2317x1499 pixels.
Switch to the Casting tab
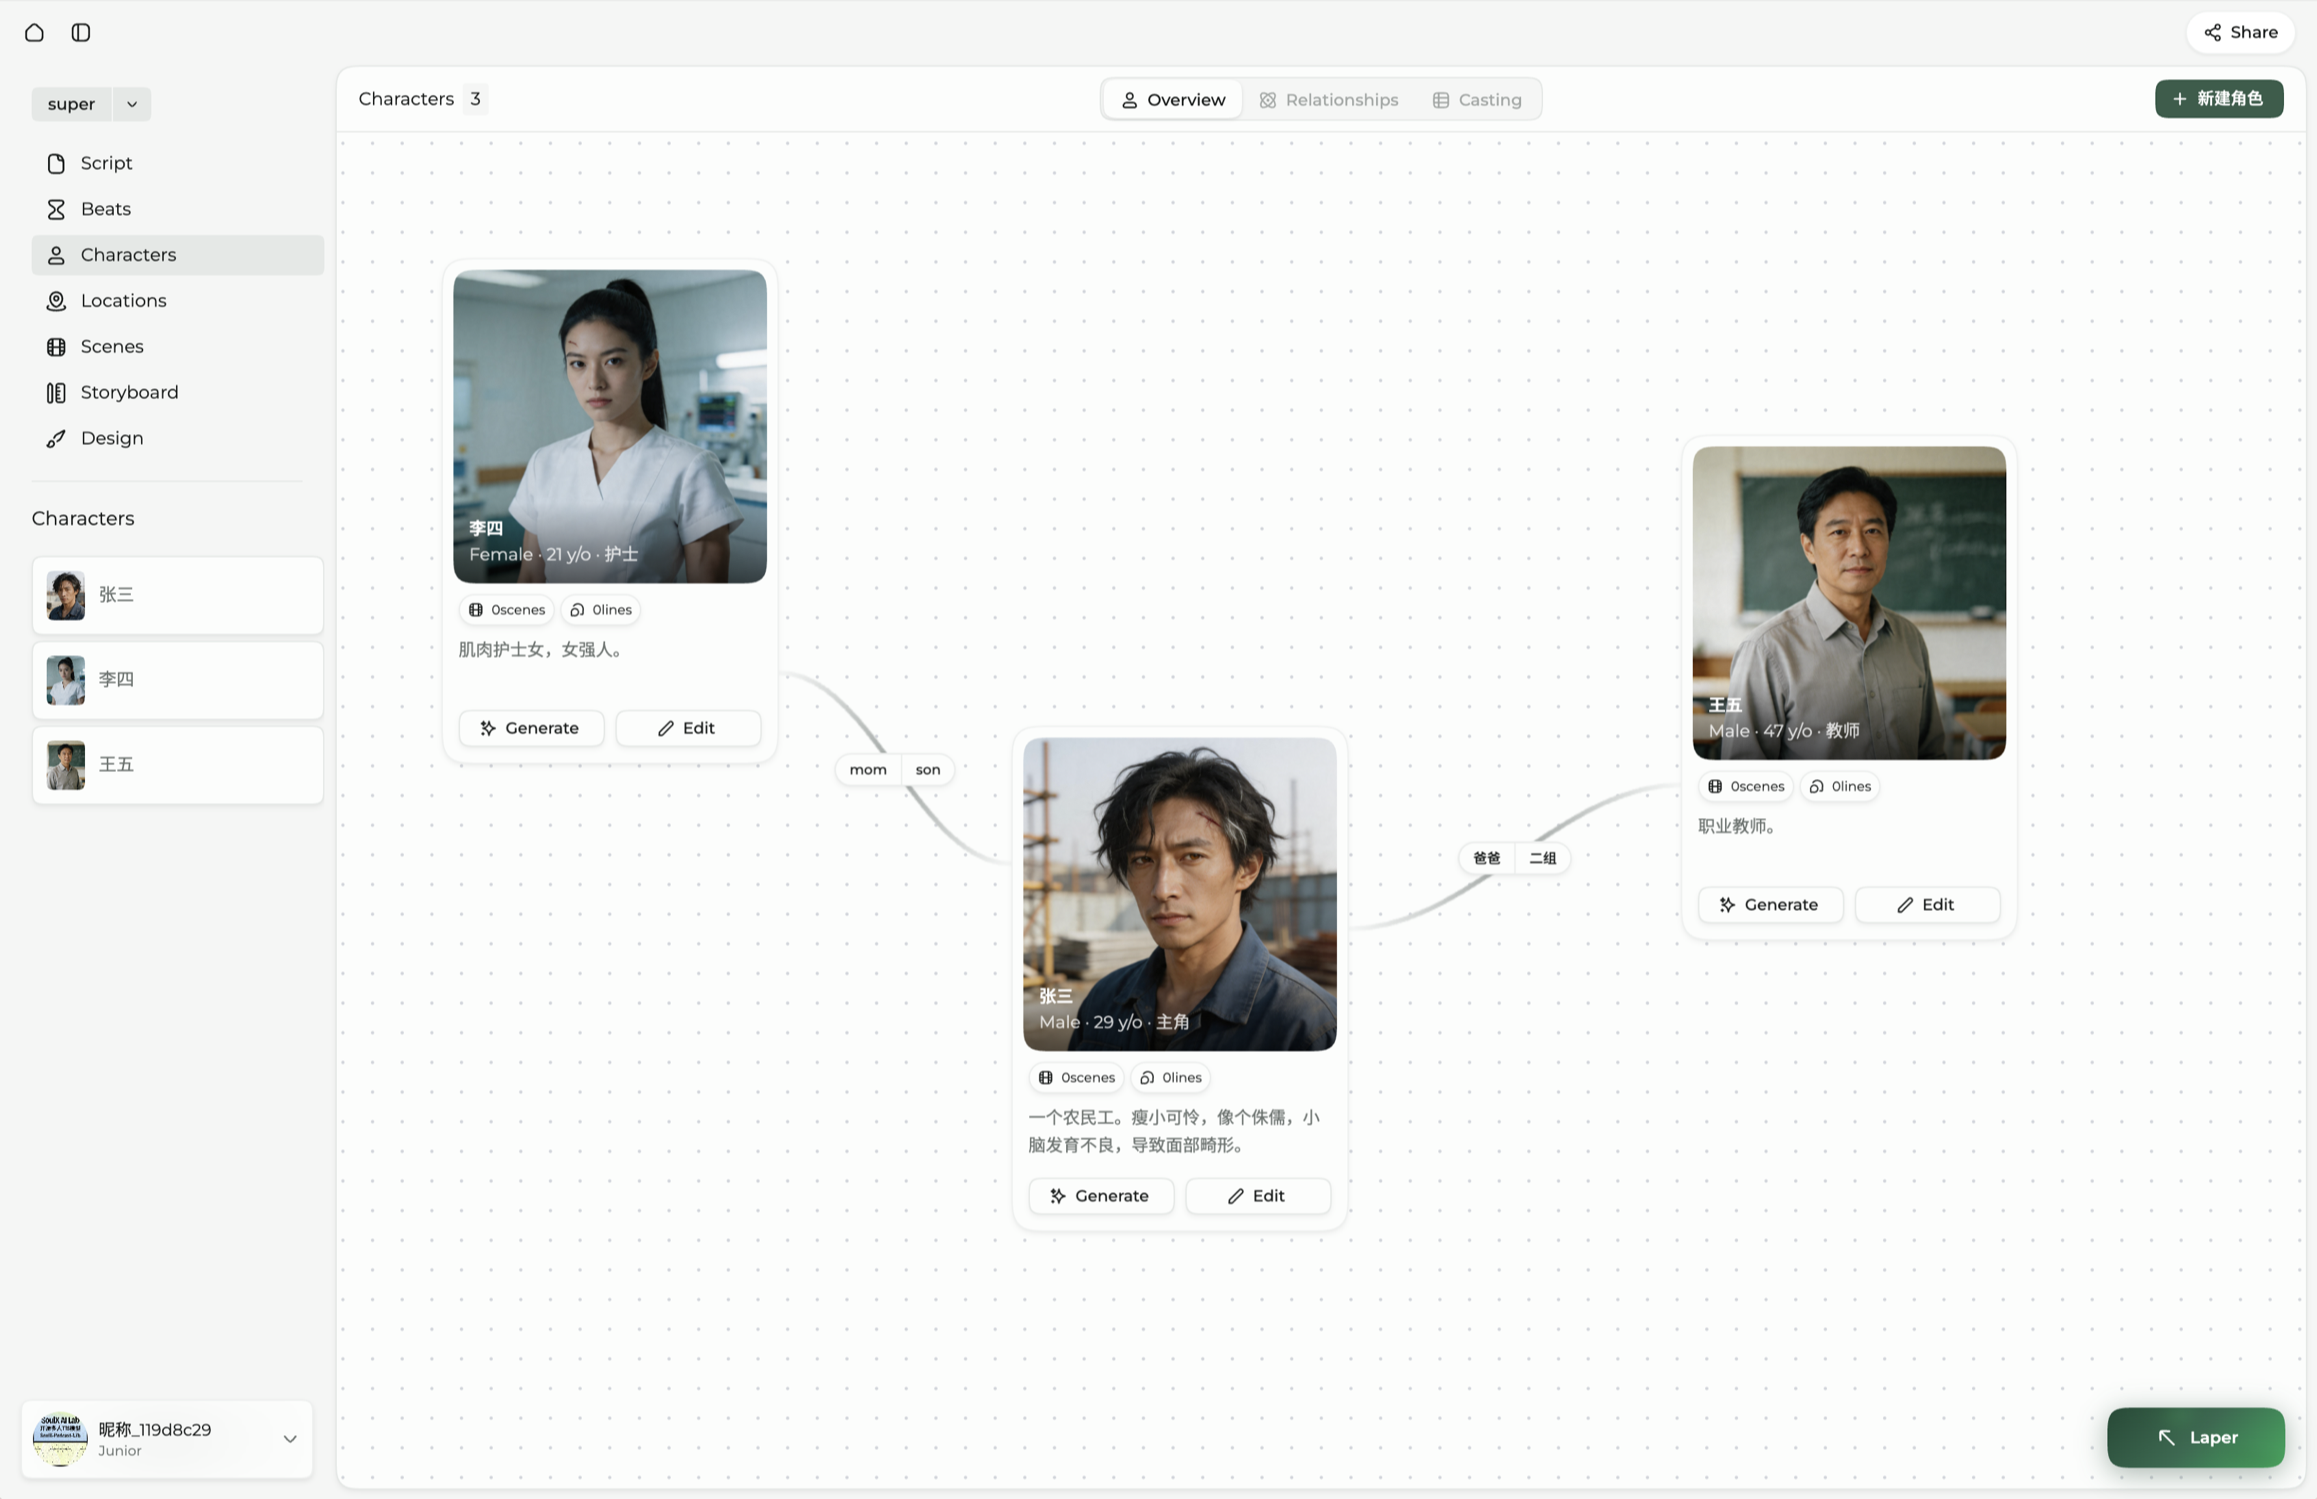pyautogui.click(x=1477, y=100)
